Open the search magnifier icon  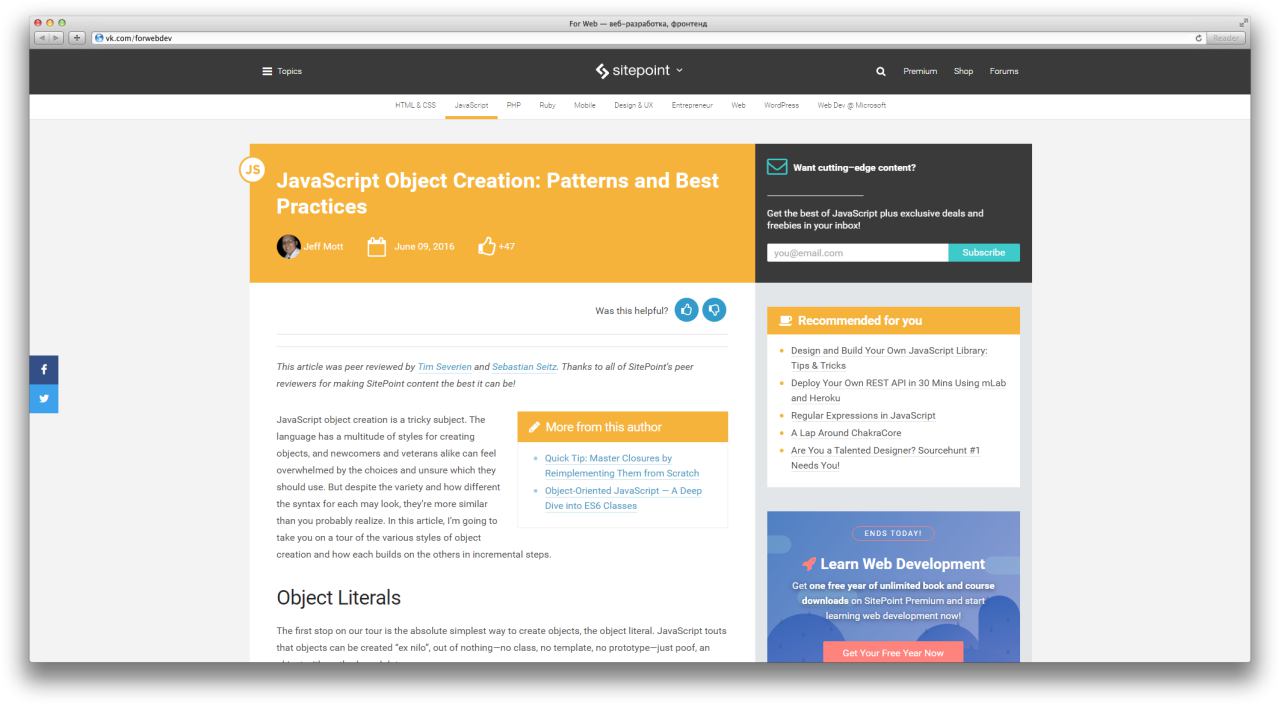(881, 71)
